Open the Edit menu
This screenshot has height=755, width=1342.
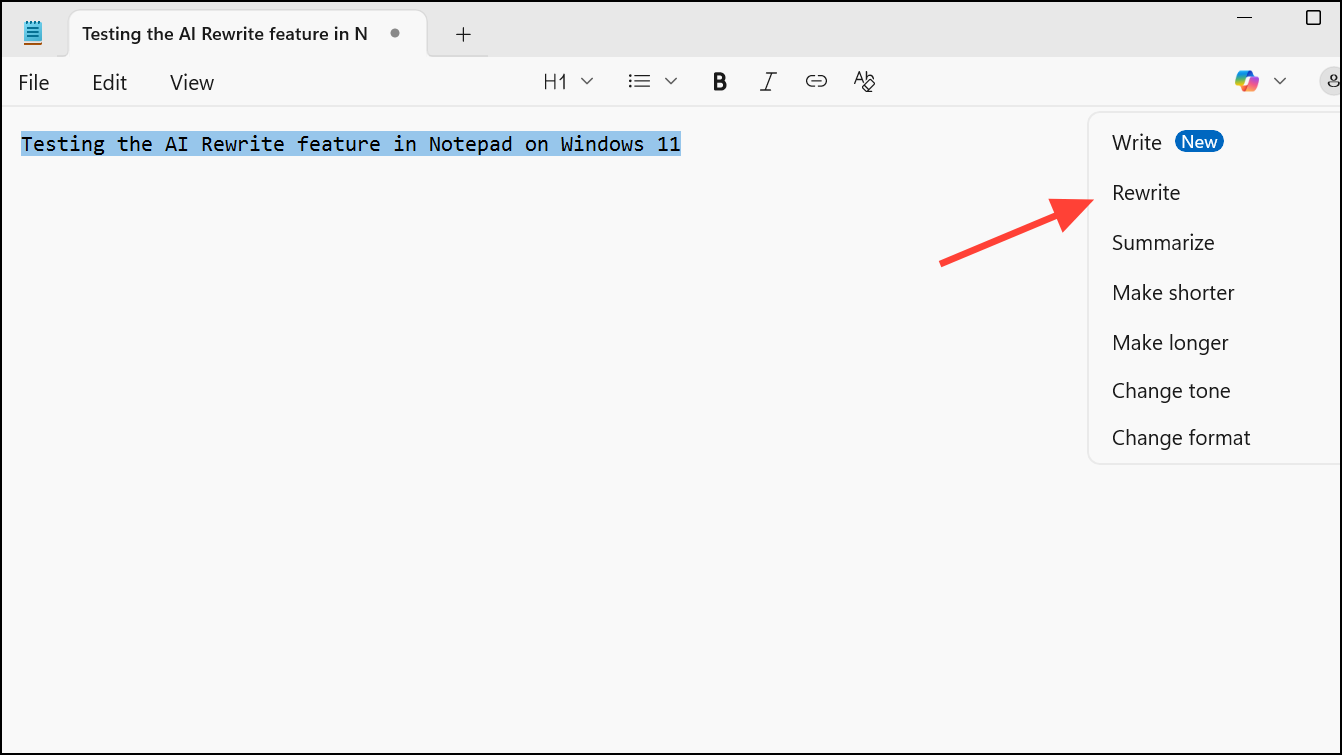pos(109,82)
